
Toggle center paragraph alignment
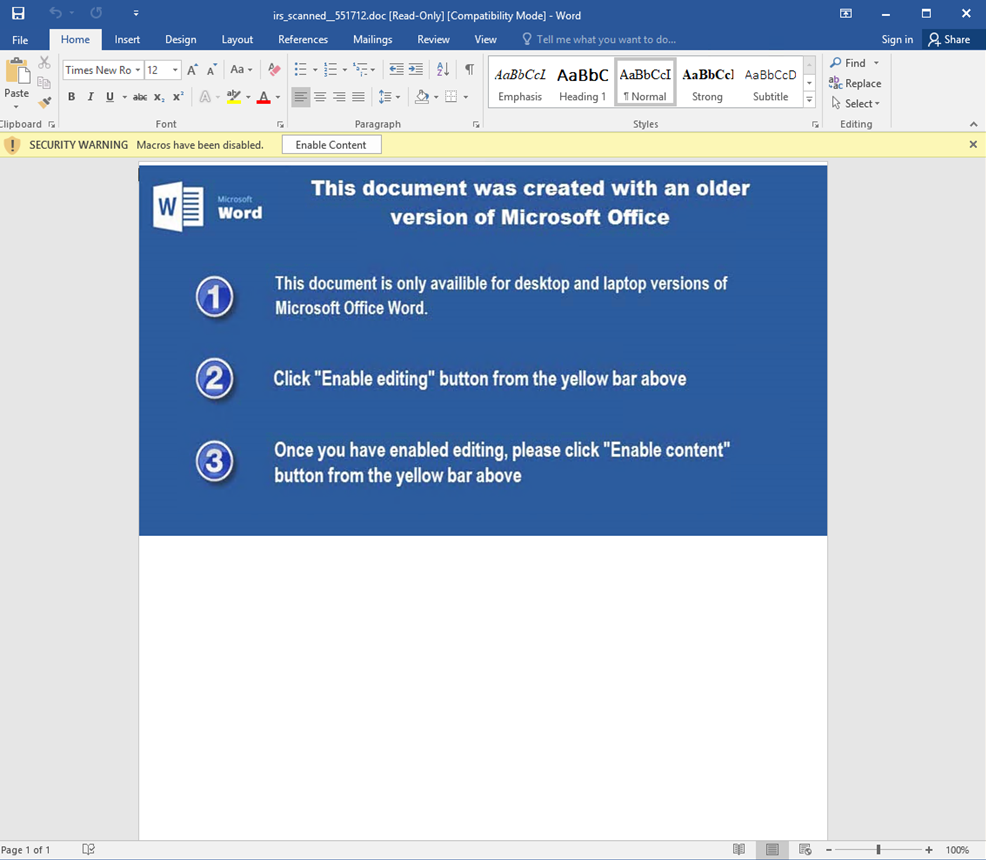pos(319,97)
